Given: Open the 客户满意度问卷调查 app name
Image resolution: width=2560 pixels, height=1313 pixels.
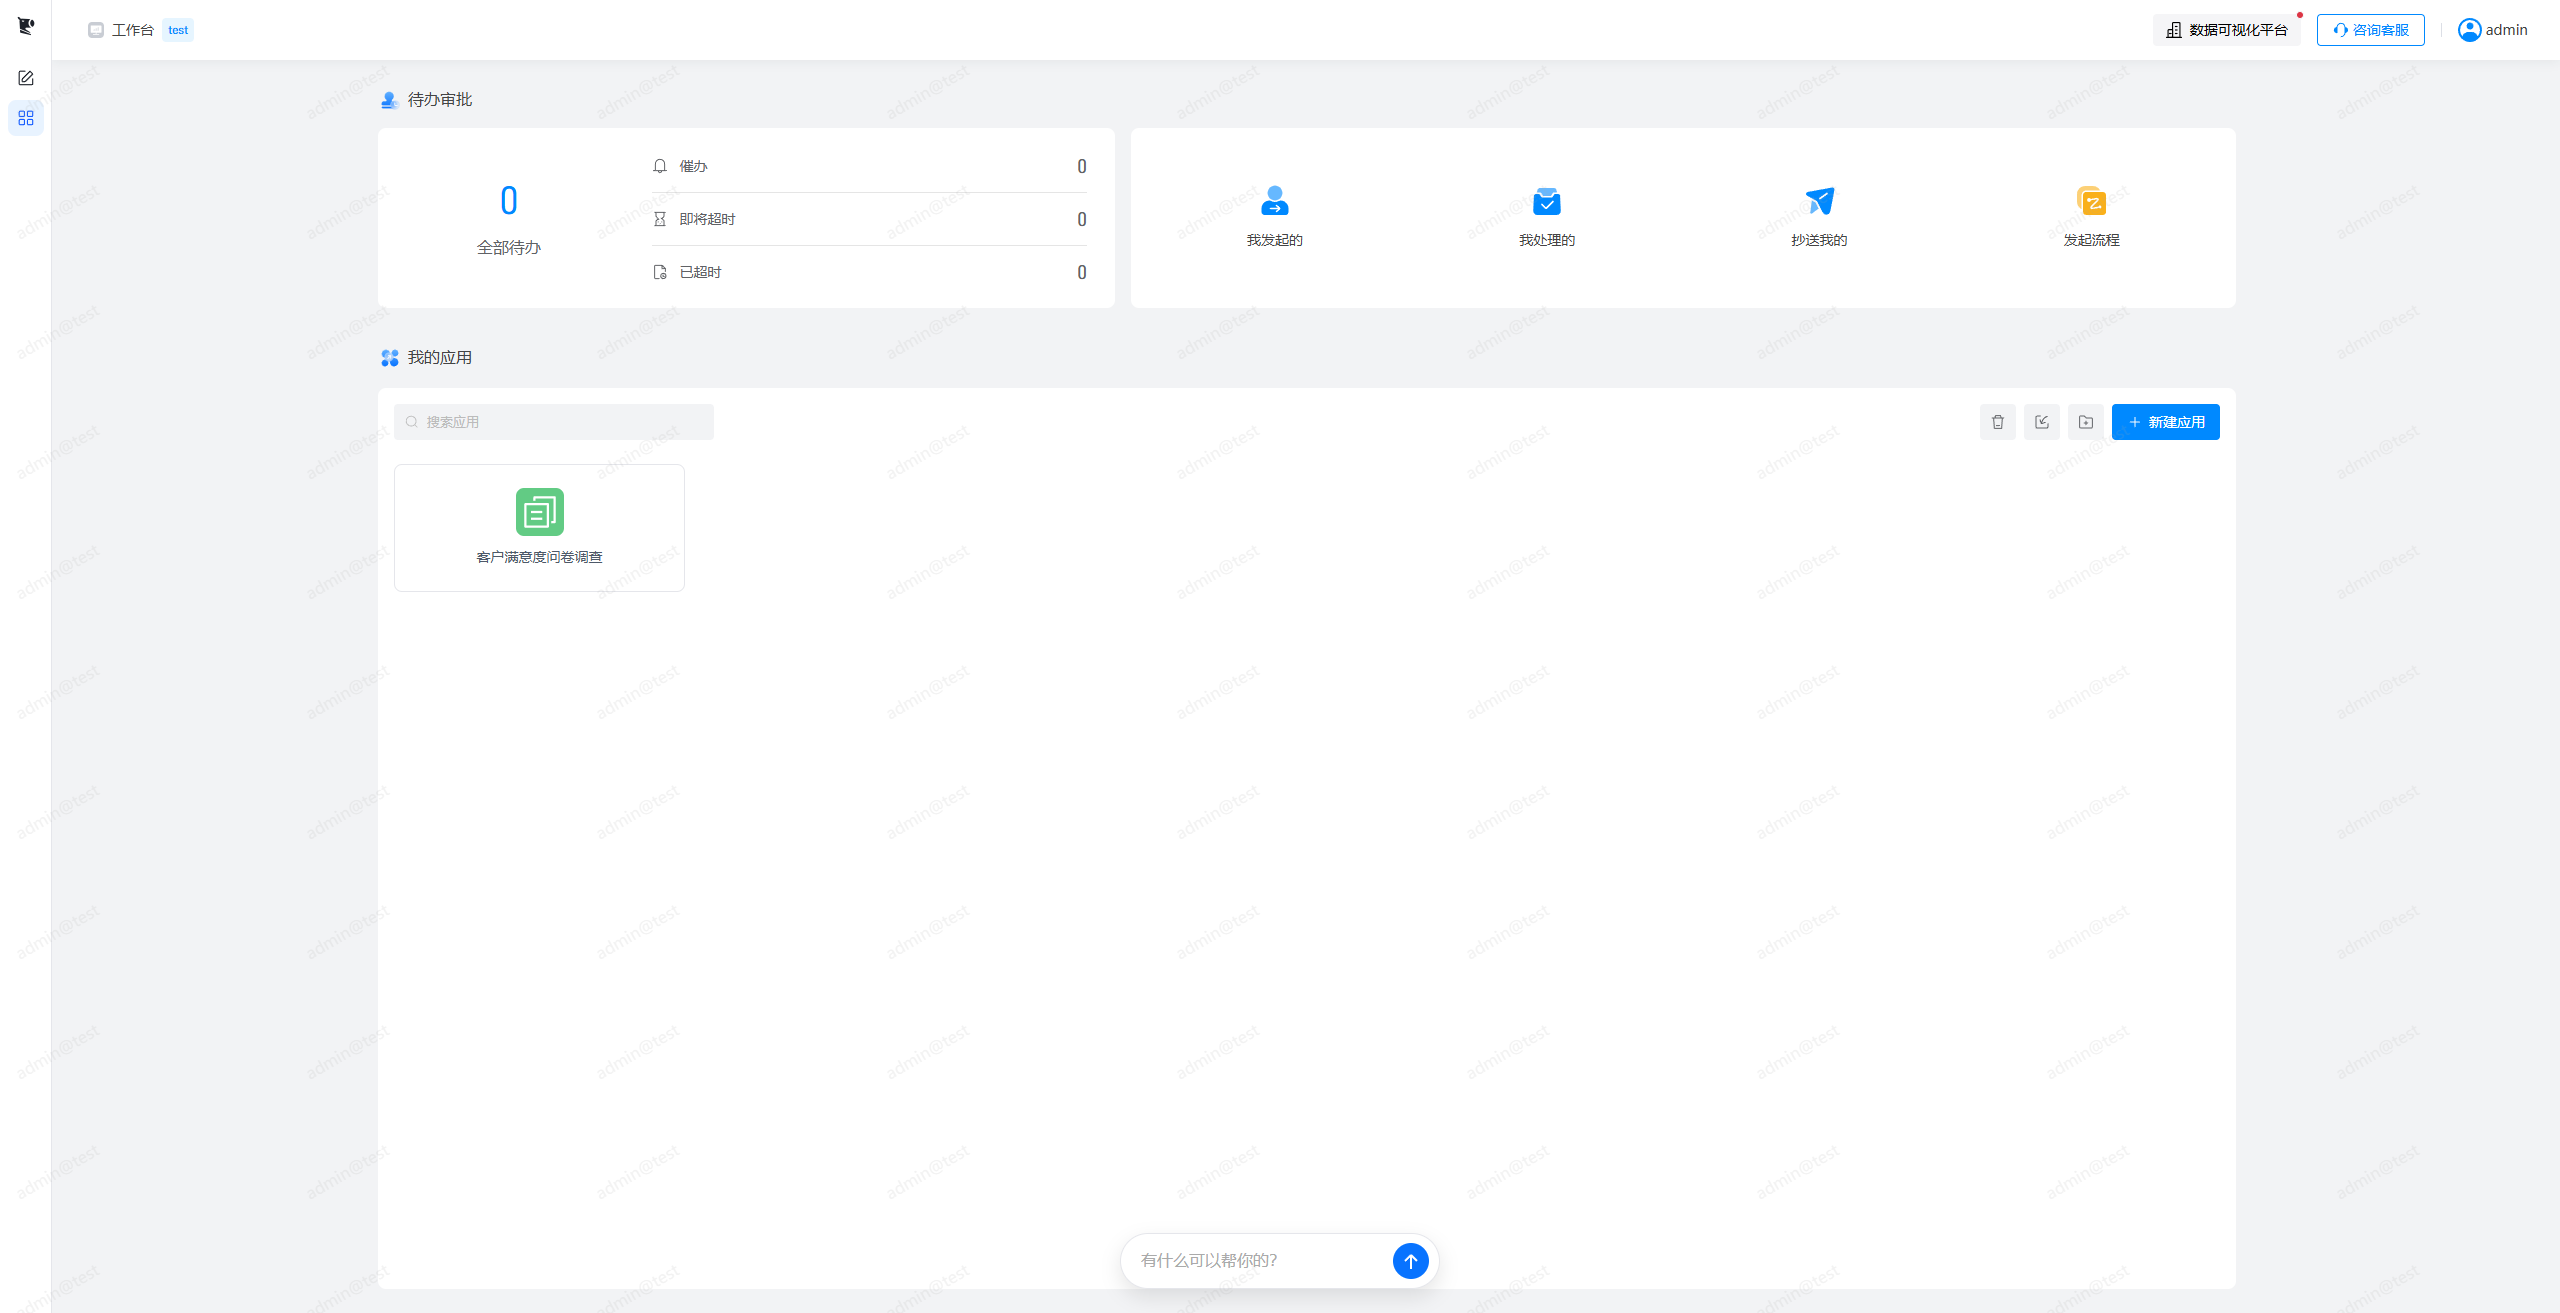Looking at the screenshot, I should tap(540, 557).
